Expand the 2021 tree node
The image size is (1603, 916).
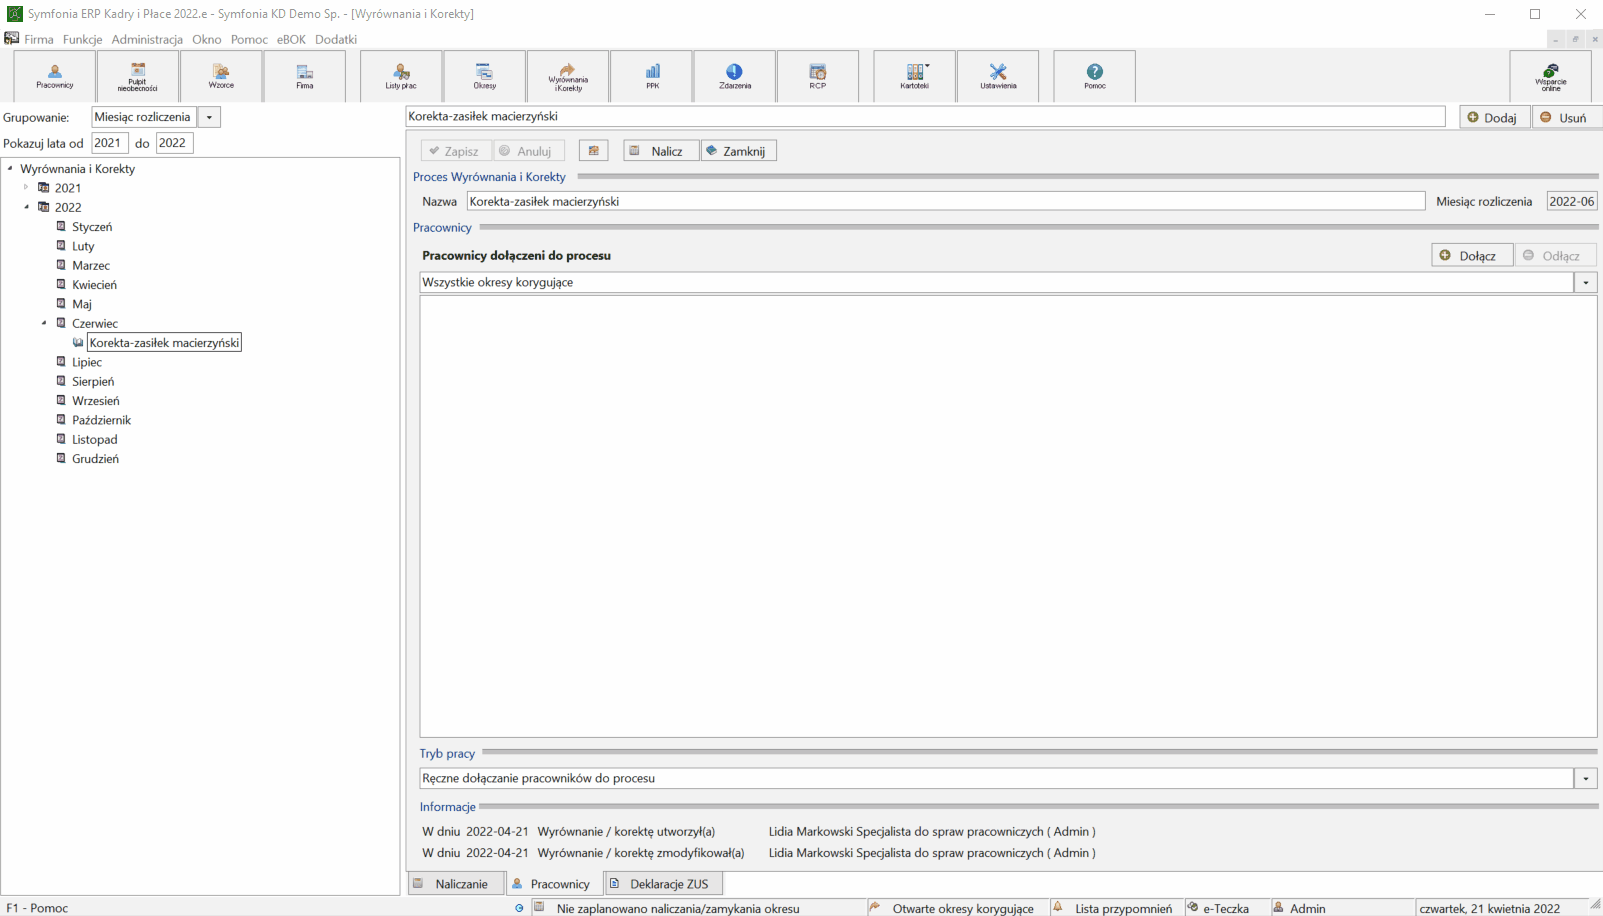click(x=27, y=187)
